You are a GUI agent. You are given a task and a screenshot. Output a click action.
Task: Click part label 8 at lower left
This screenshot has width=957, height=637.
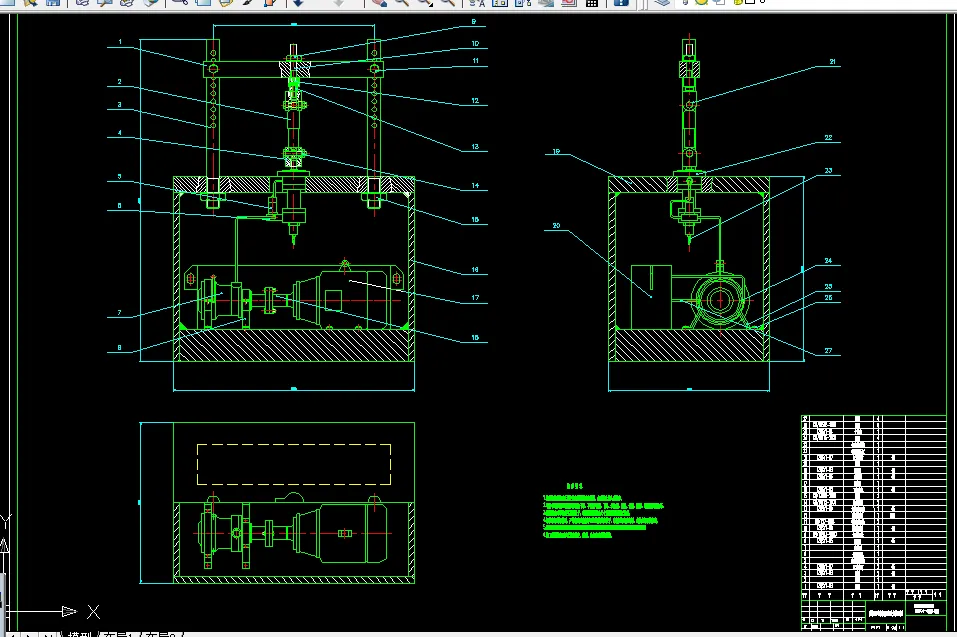point(120,348)
